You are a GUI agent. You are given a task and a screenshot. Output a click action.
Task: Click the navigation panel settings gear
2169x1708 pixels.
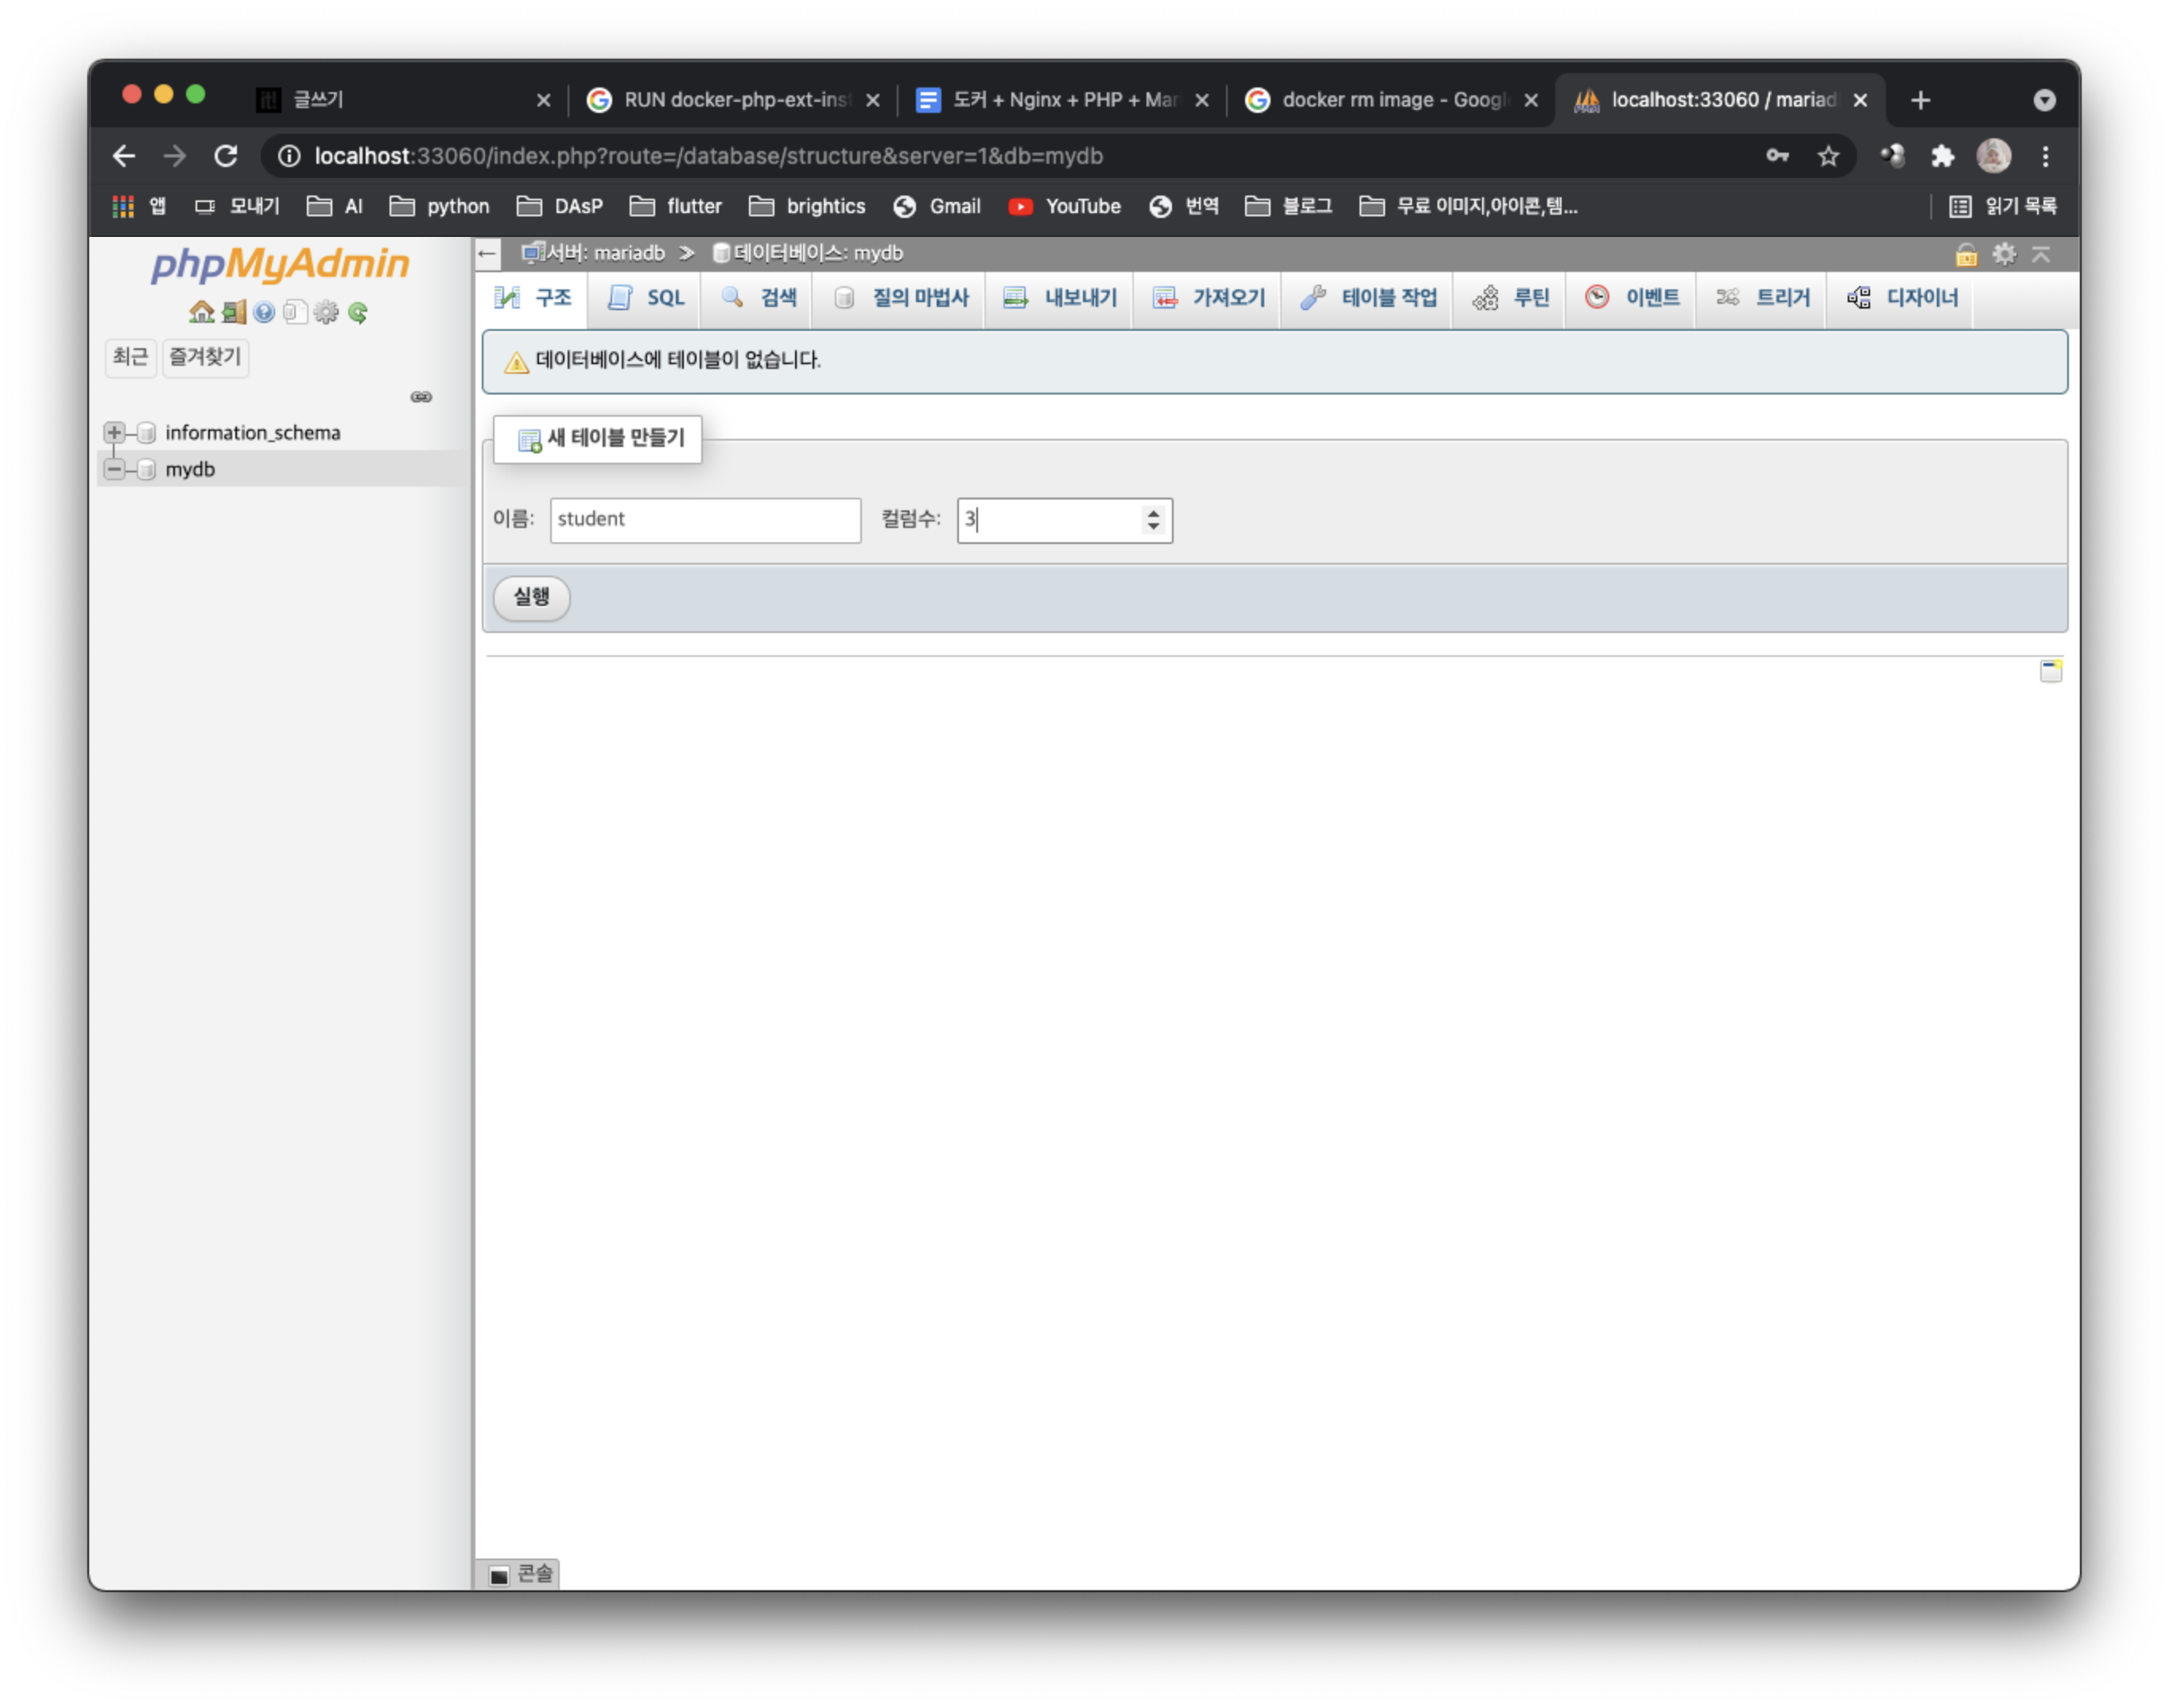coord(326,312)
